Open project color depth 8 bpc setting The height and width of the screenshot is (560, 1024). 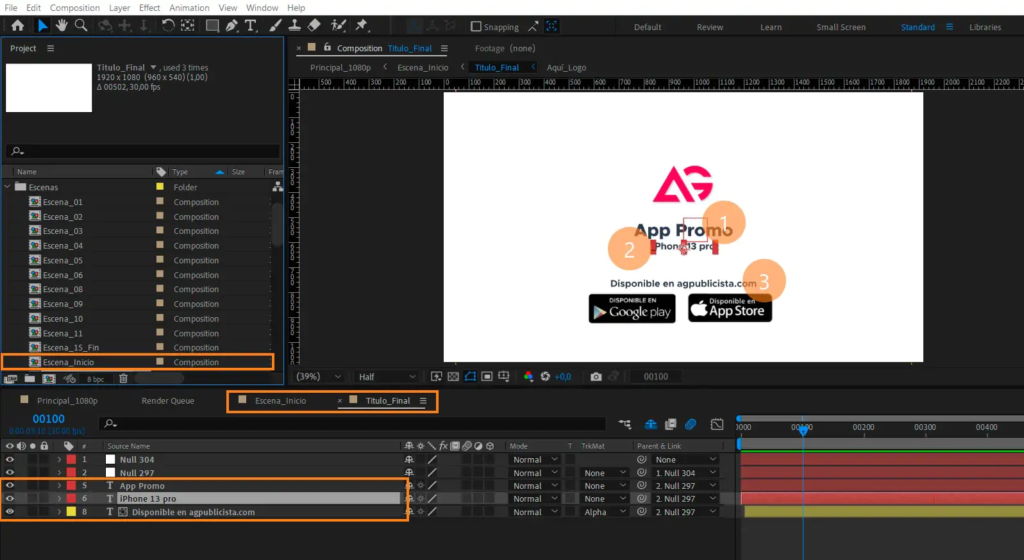point(95,379)
